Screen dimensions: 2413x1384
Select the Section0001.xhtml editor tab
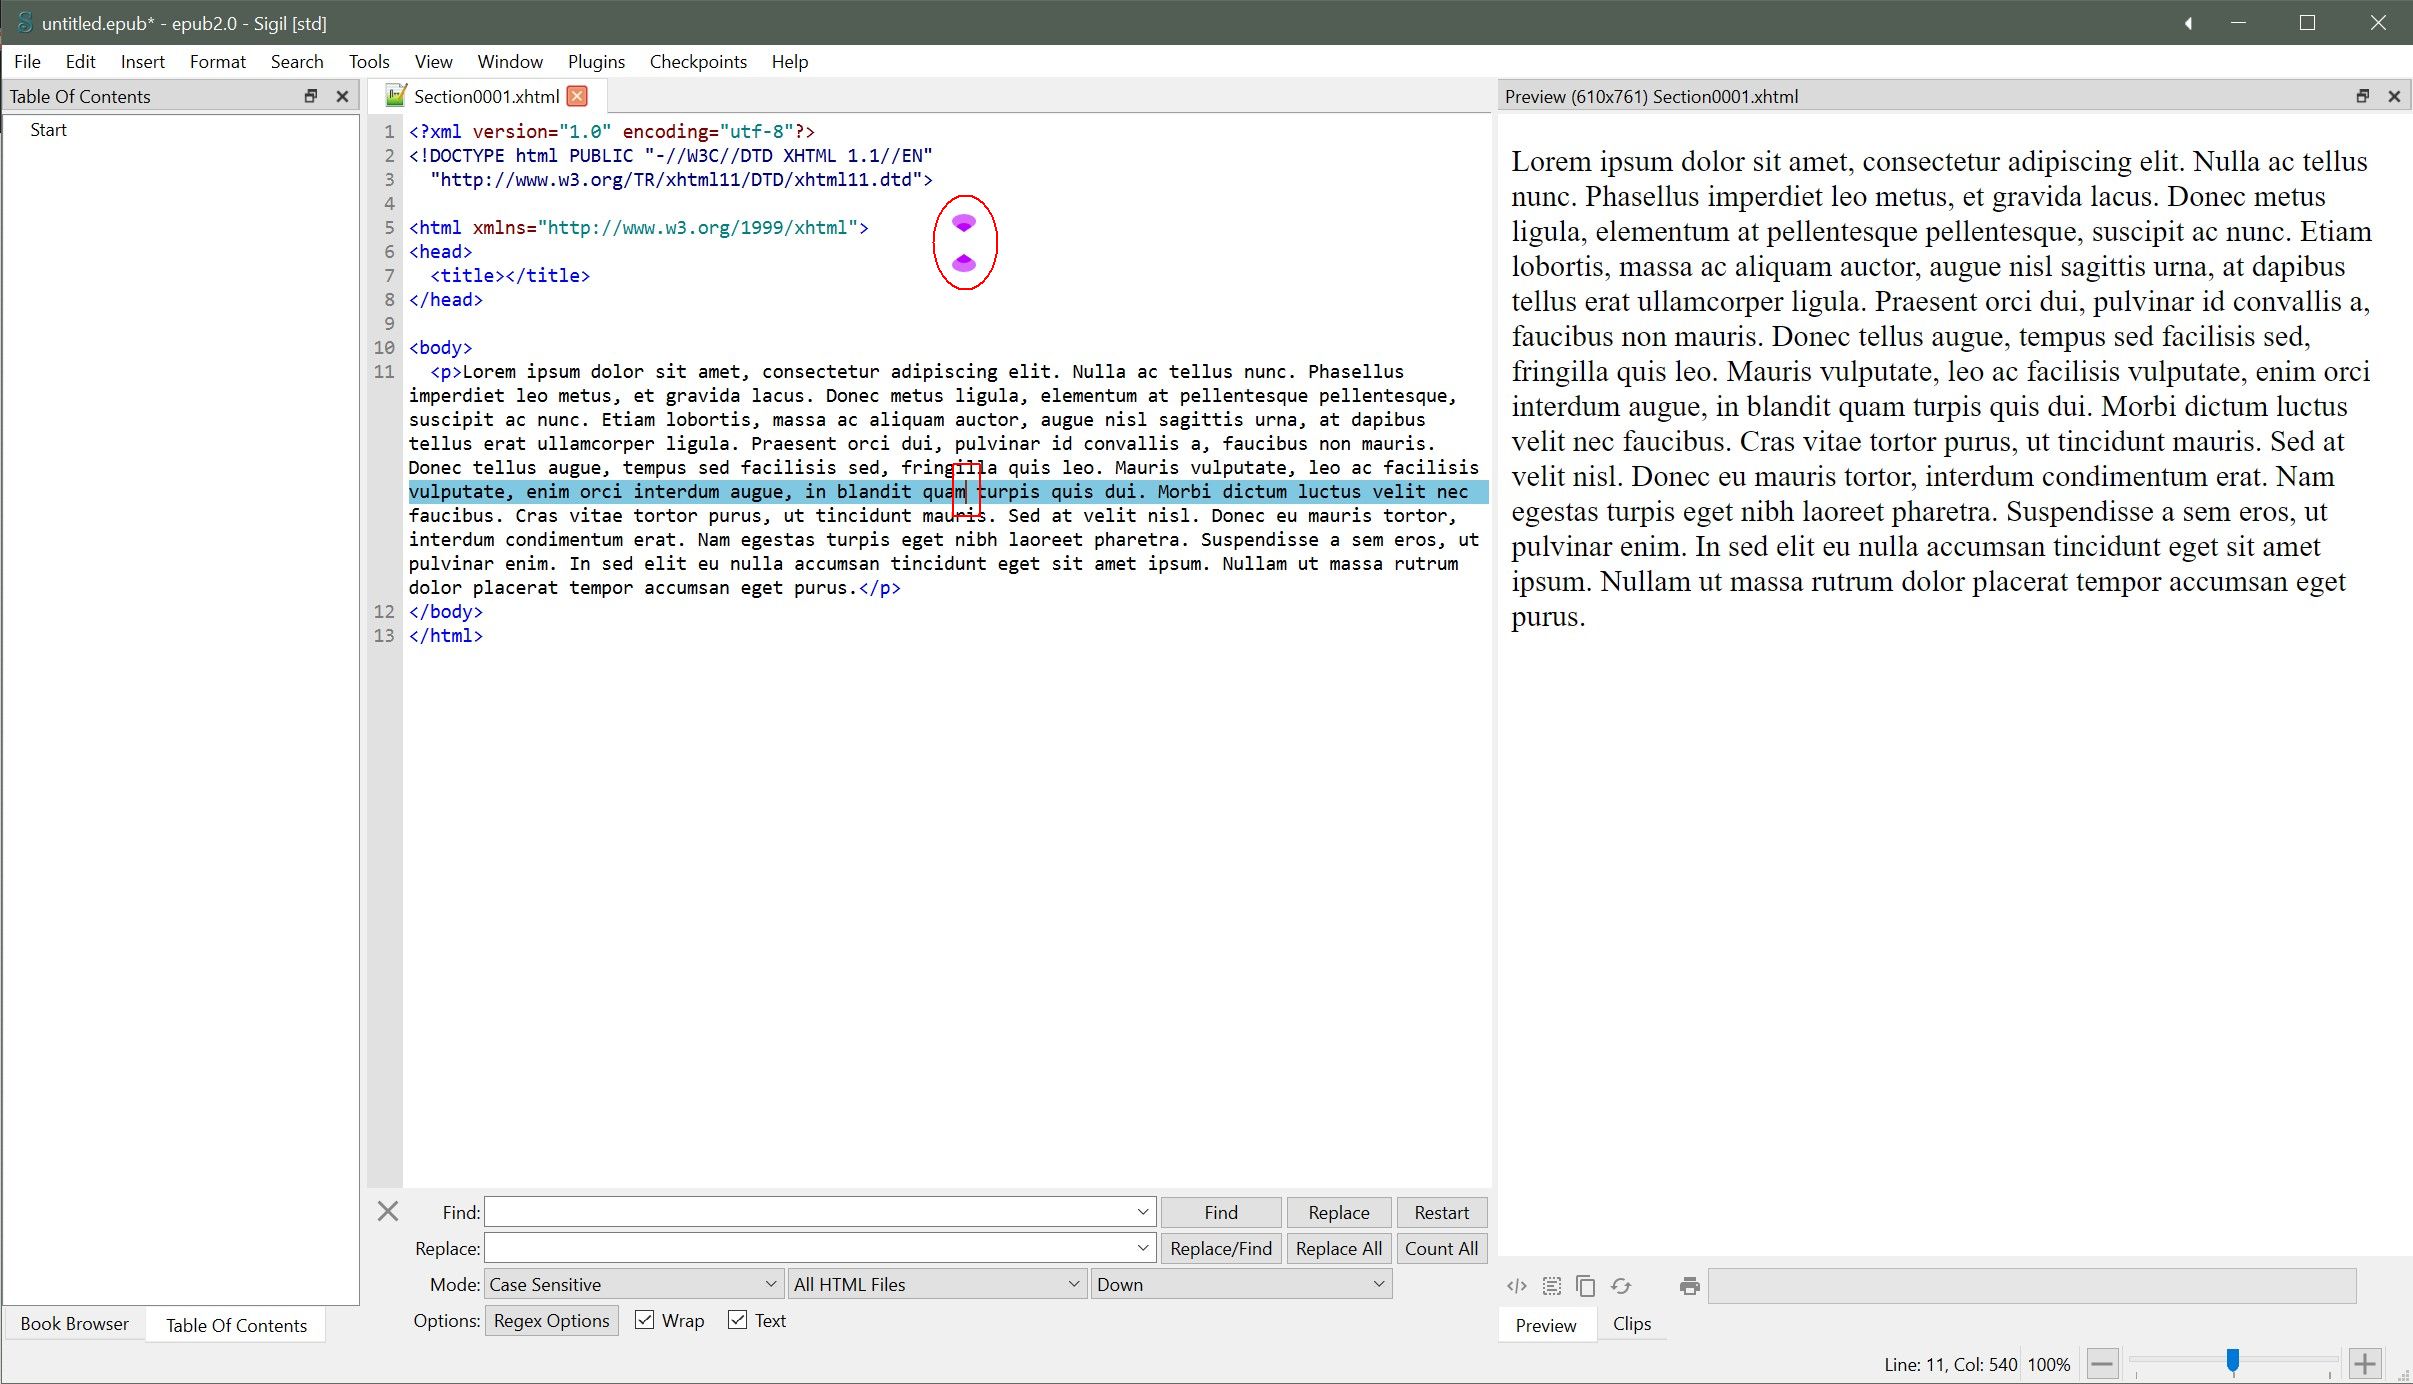486,96
